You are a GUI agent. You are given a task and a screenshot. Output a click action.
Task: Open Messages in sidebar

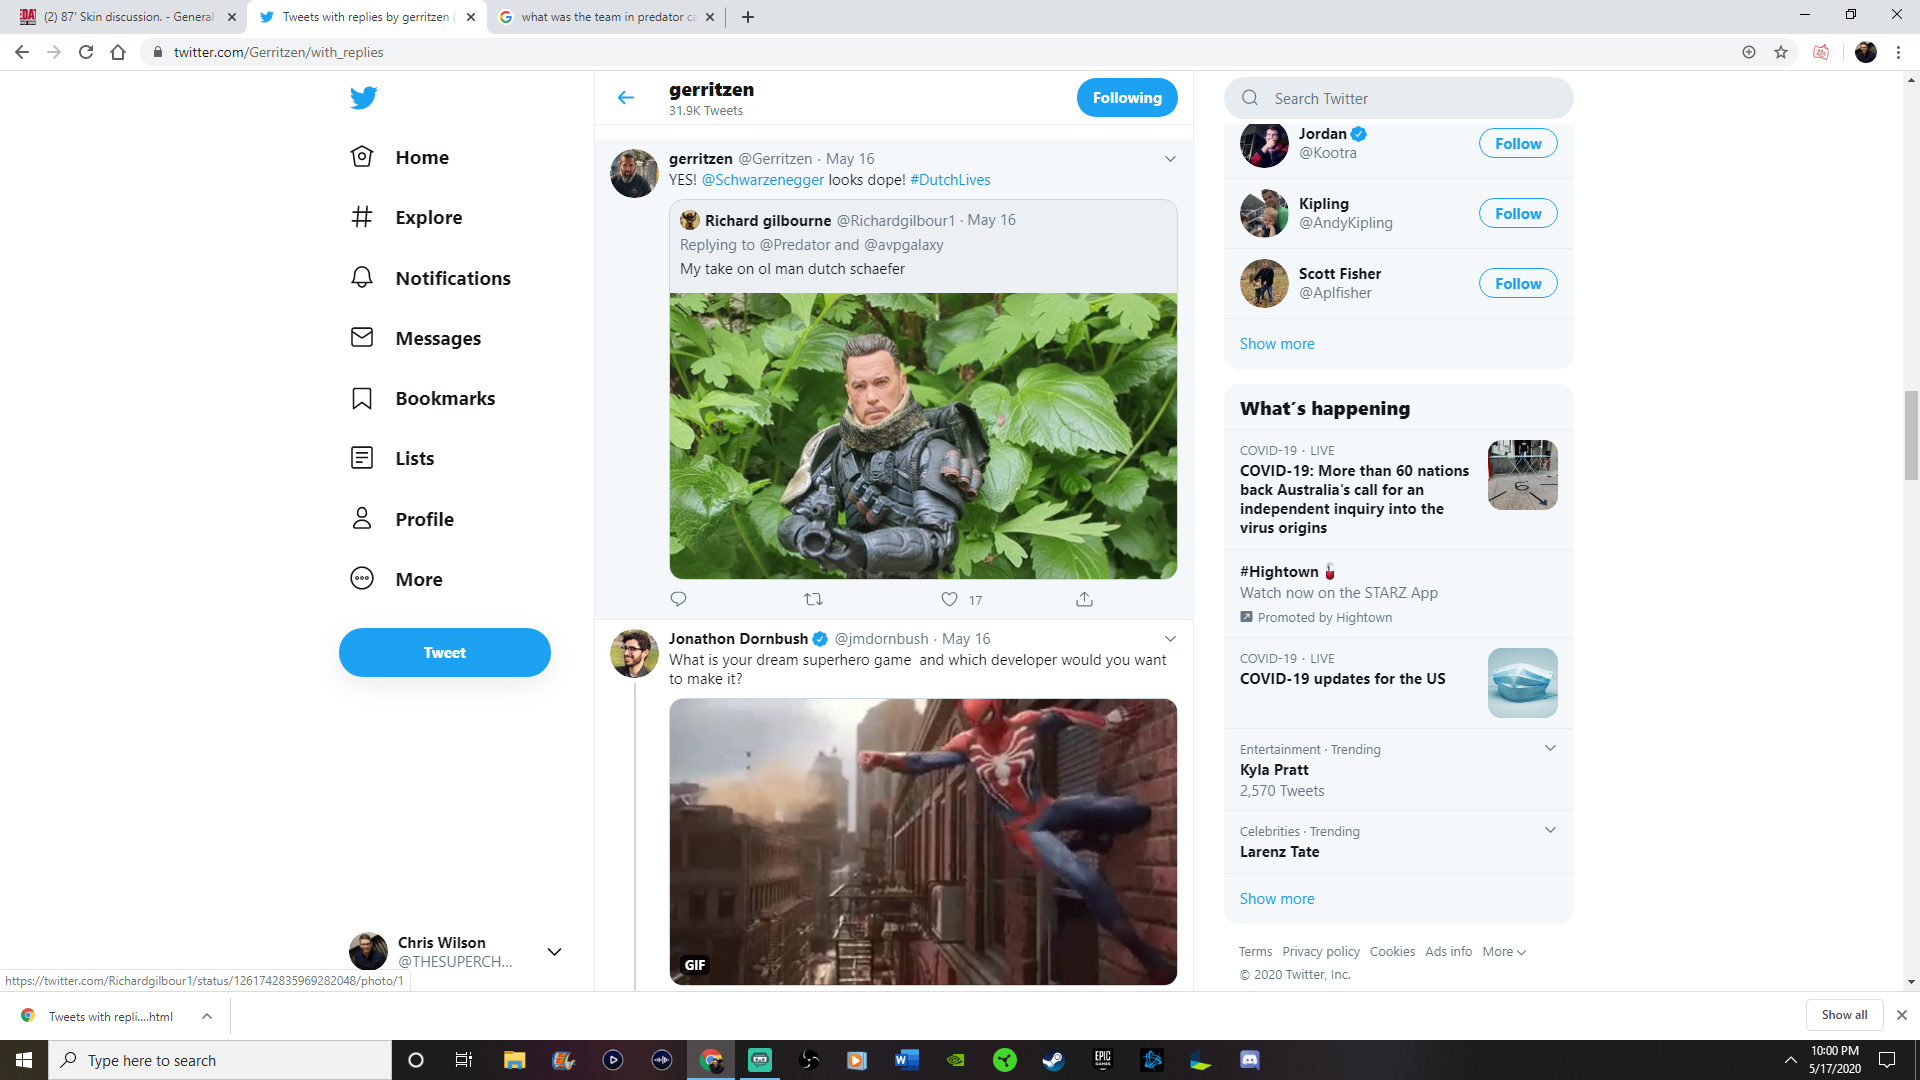416,338
